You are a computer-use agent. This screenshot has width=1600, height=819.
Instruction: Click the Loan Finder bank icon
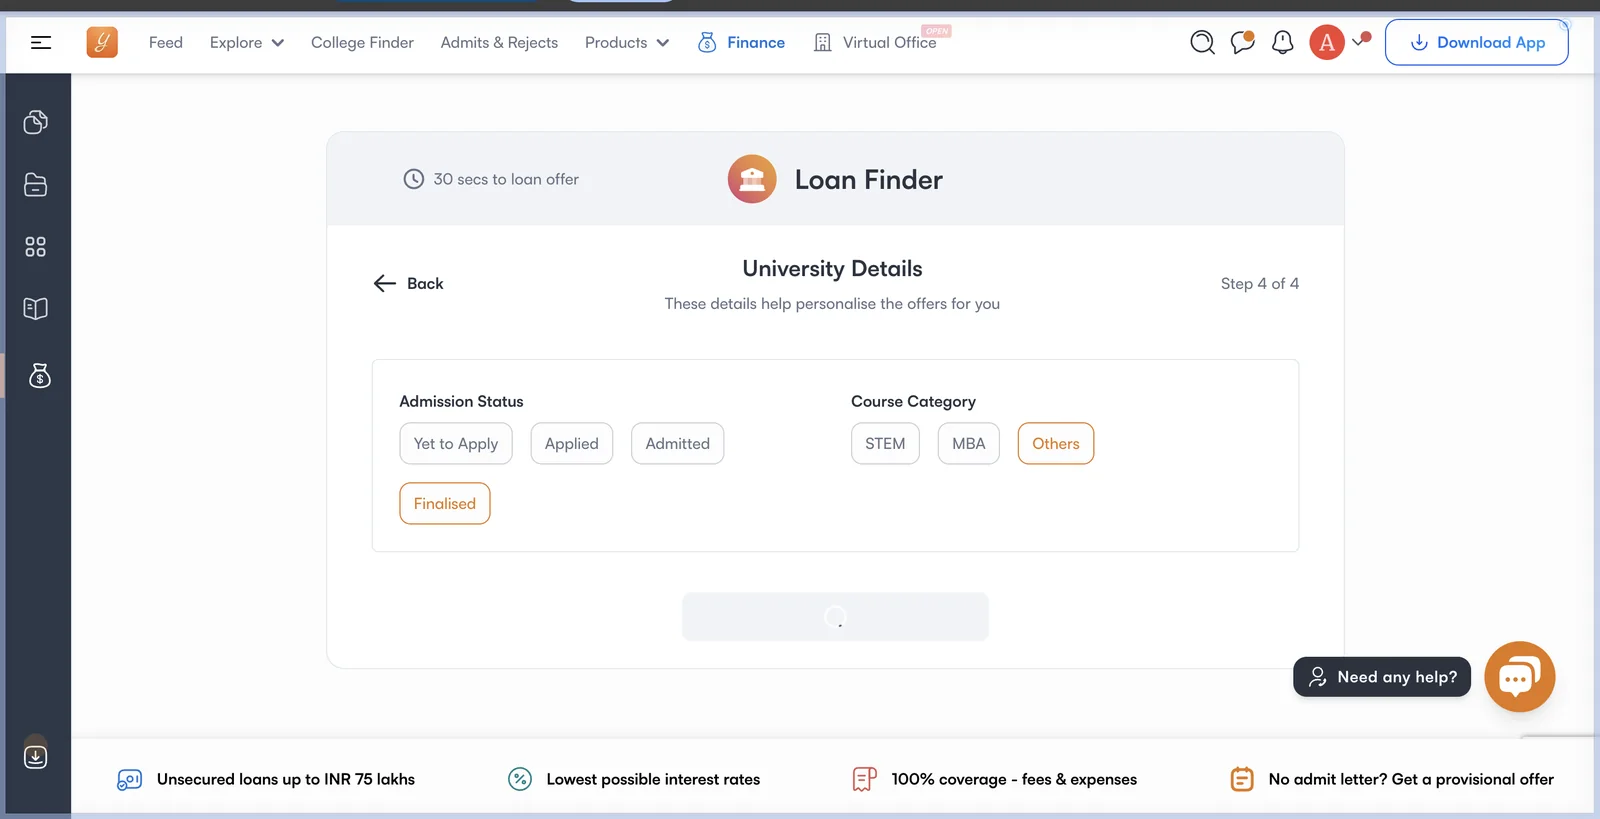pos(752,179)
